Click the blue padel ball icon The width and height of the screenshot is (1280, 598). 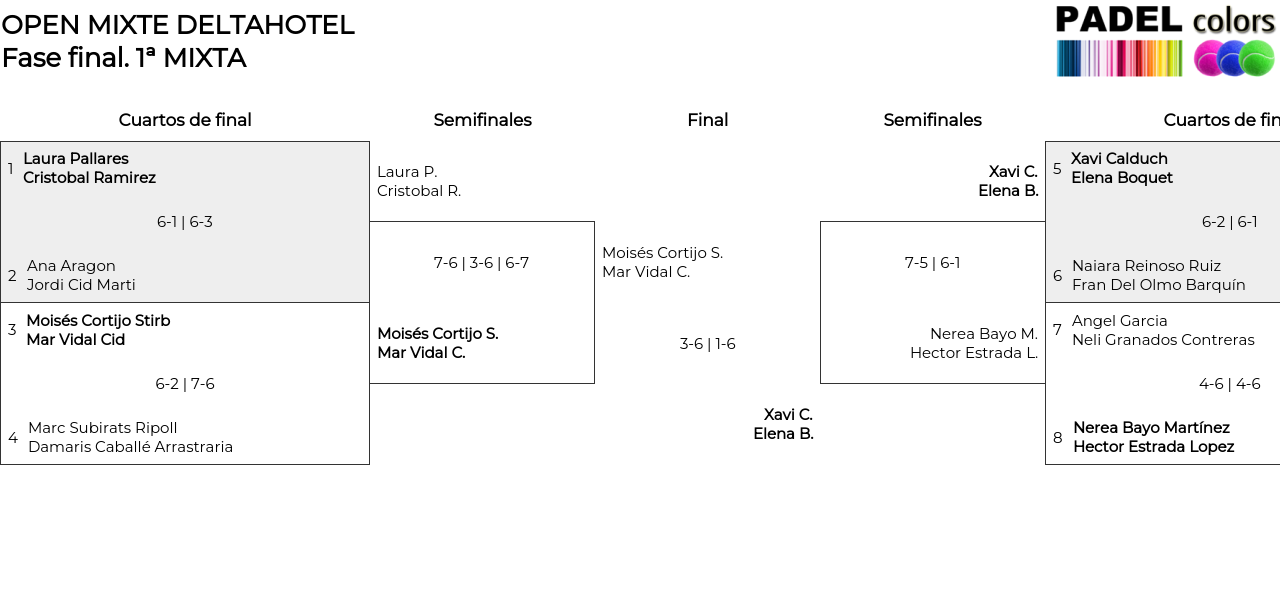pyautogui.click(x=1233, y=59)
